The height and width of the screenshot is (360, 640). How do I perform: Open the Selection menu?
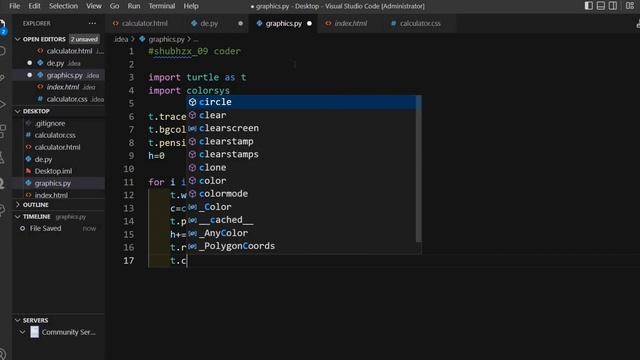coord(63,6)
